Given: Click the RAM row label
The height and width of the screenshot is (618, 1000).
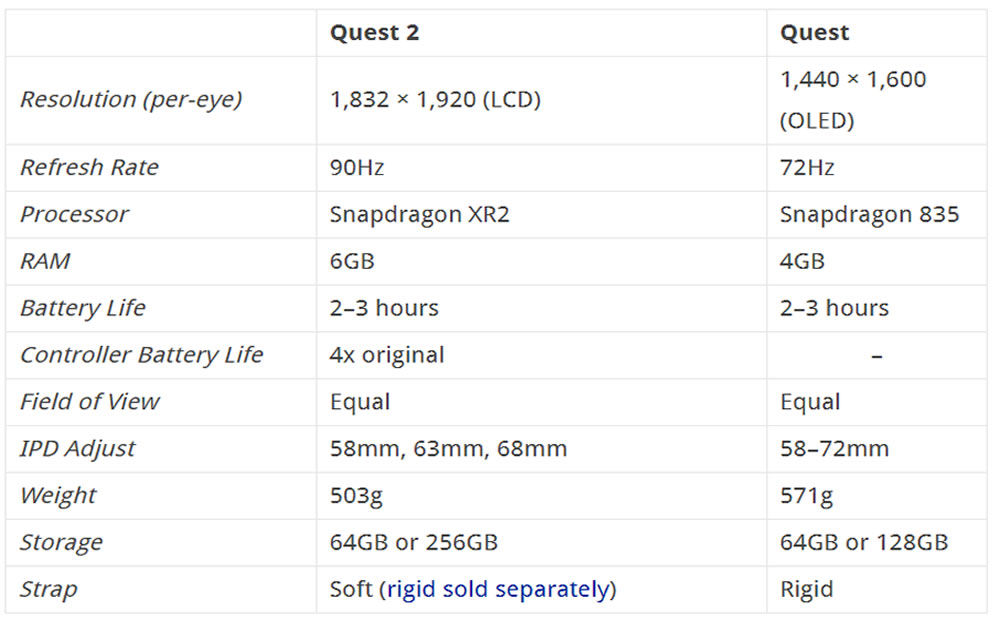Looking at the screenshot, I should click(46, 261).
